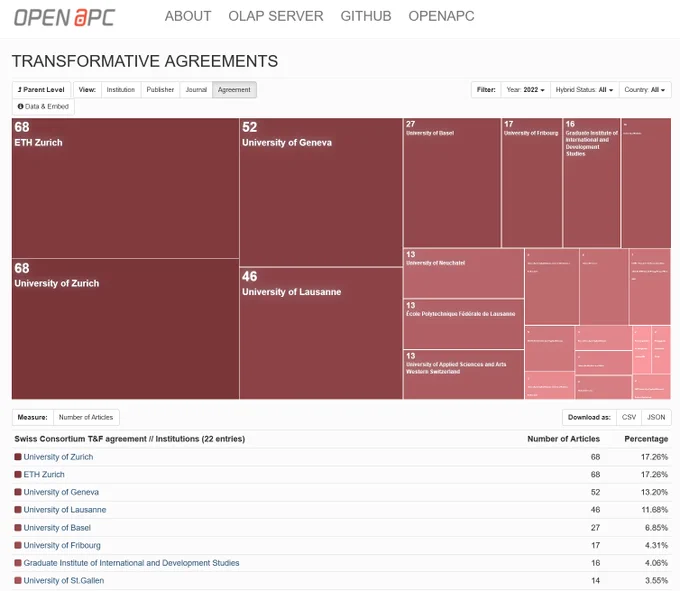
Task: Open the Country filter dropdown
Action: [645, 90]
